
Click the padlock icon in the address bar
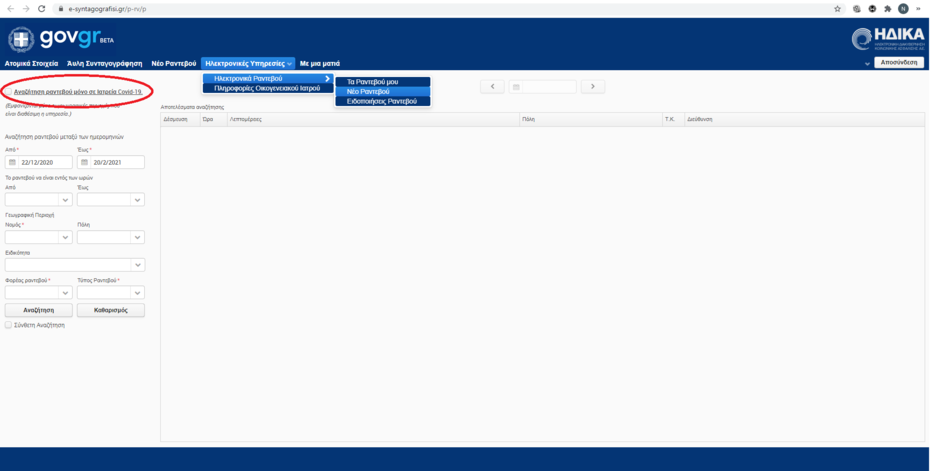60,9
